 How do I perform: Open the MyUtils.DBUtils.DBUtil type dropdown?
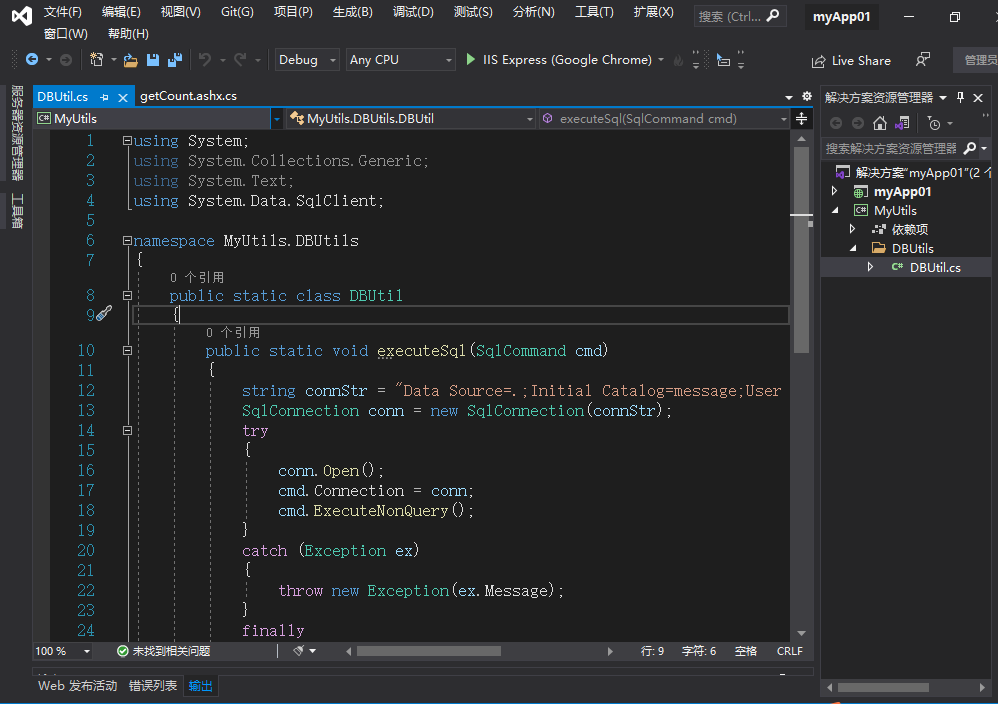tap(530, 119)
